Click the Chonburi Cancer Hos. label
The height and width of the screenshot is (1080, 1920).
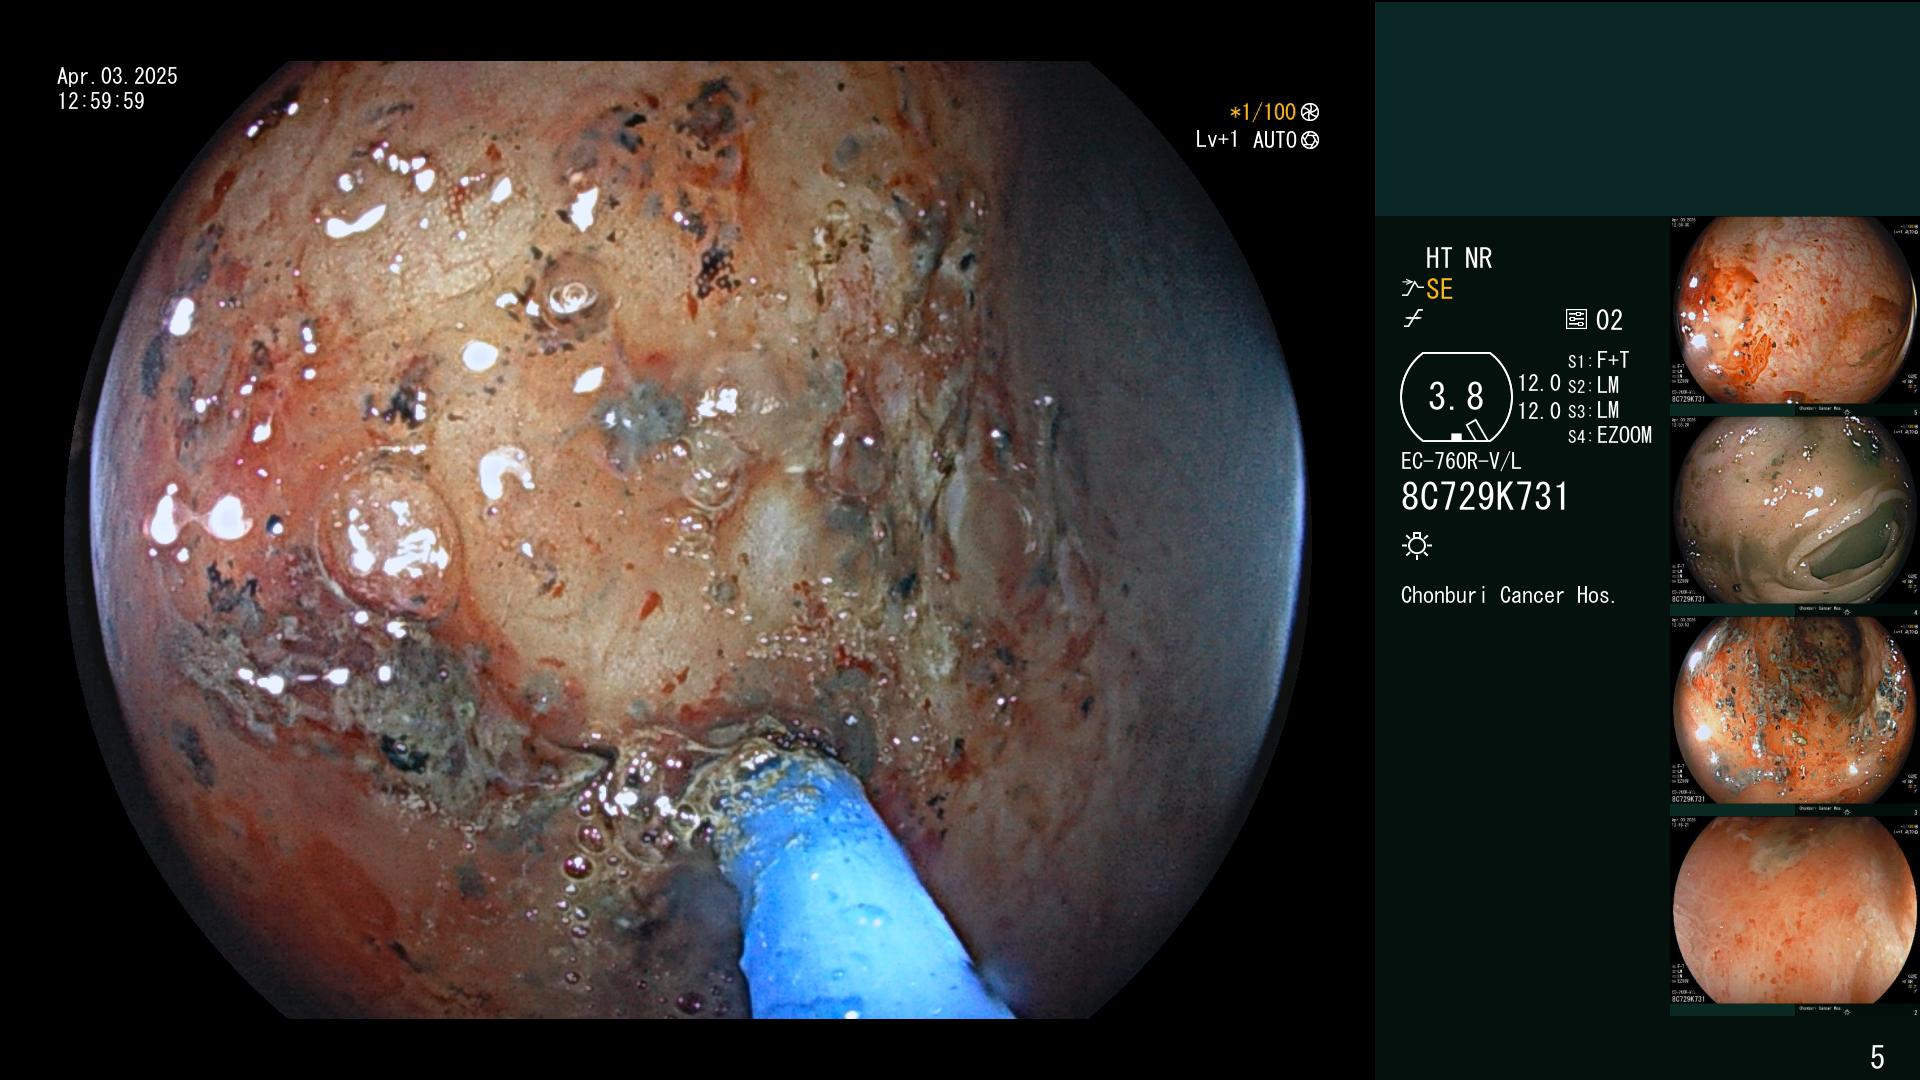(x=1508, y=596)
